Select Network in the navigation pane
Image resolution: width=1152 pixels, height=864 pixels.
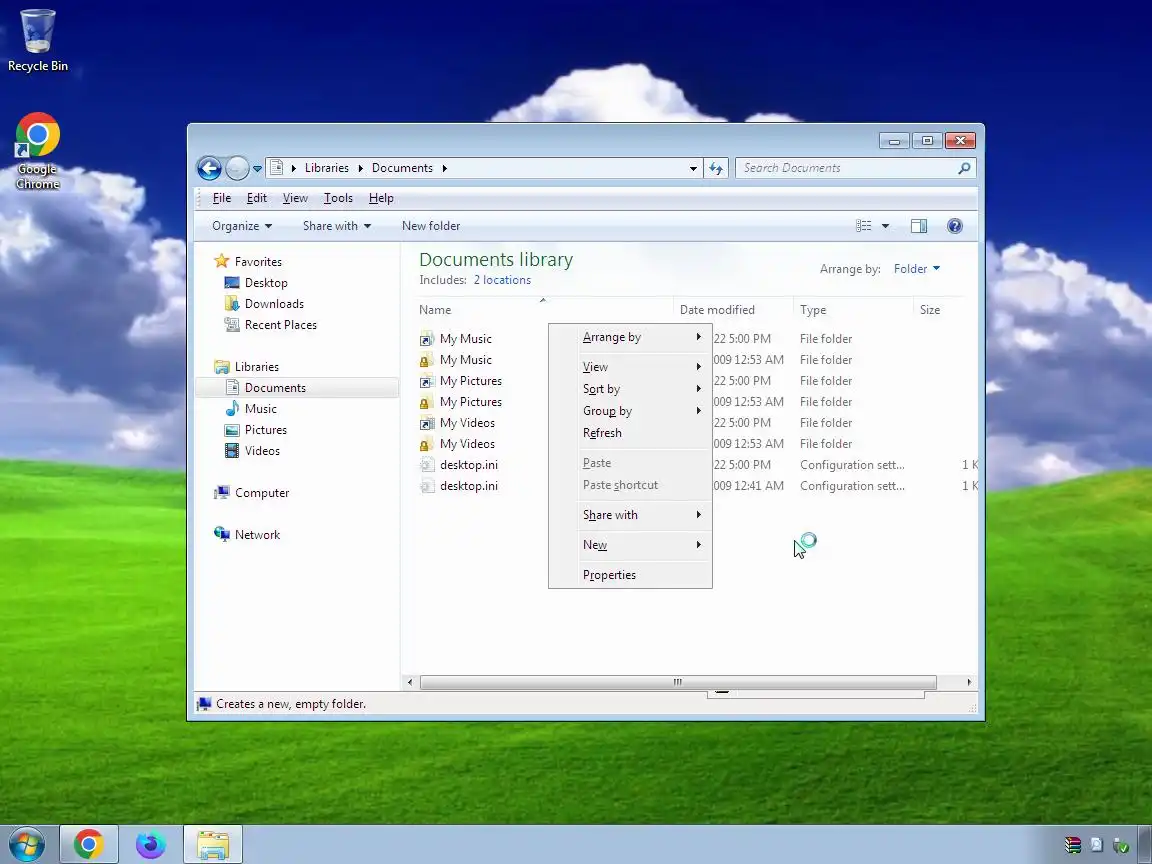[x=257, y=535]
